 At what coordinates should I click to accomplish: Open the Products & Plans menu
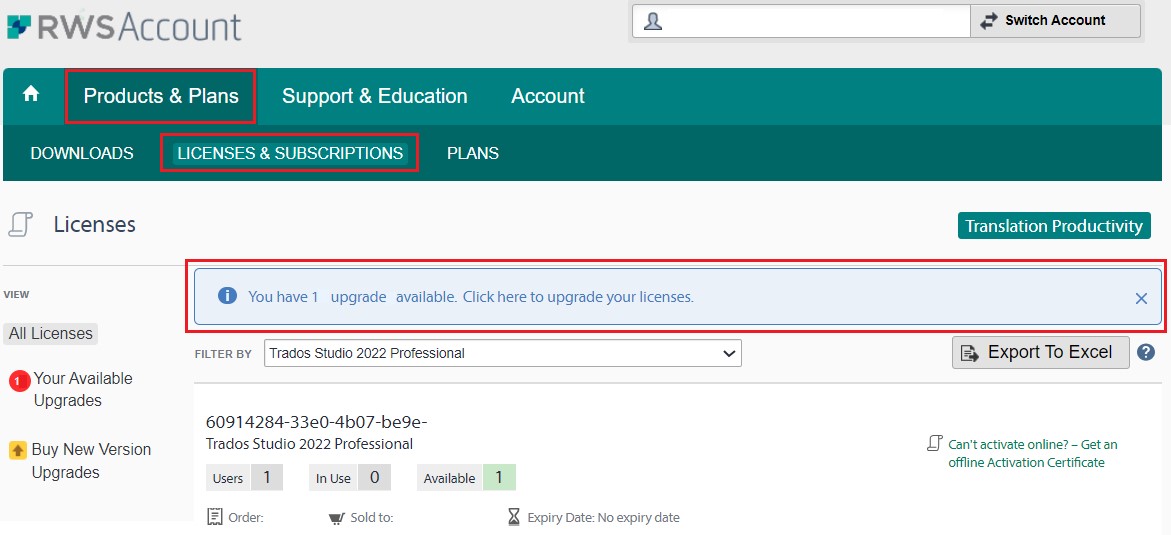(x=161, y=96)
